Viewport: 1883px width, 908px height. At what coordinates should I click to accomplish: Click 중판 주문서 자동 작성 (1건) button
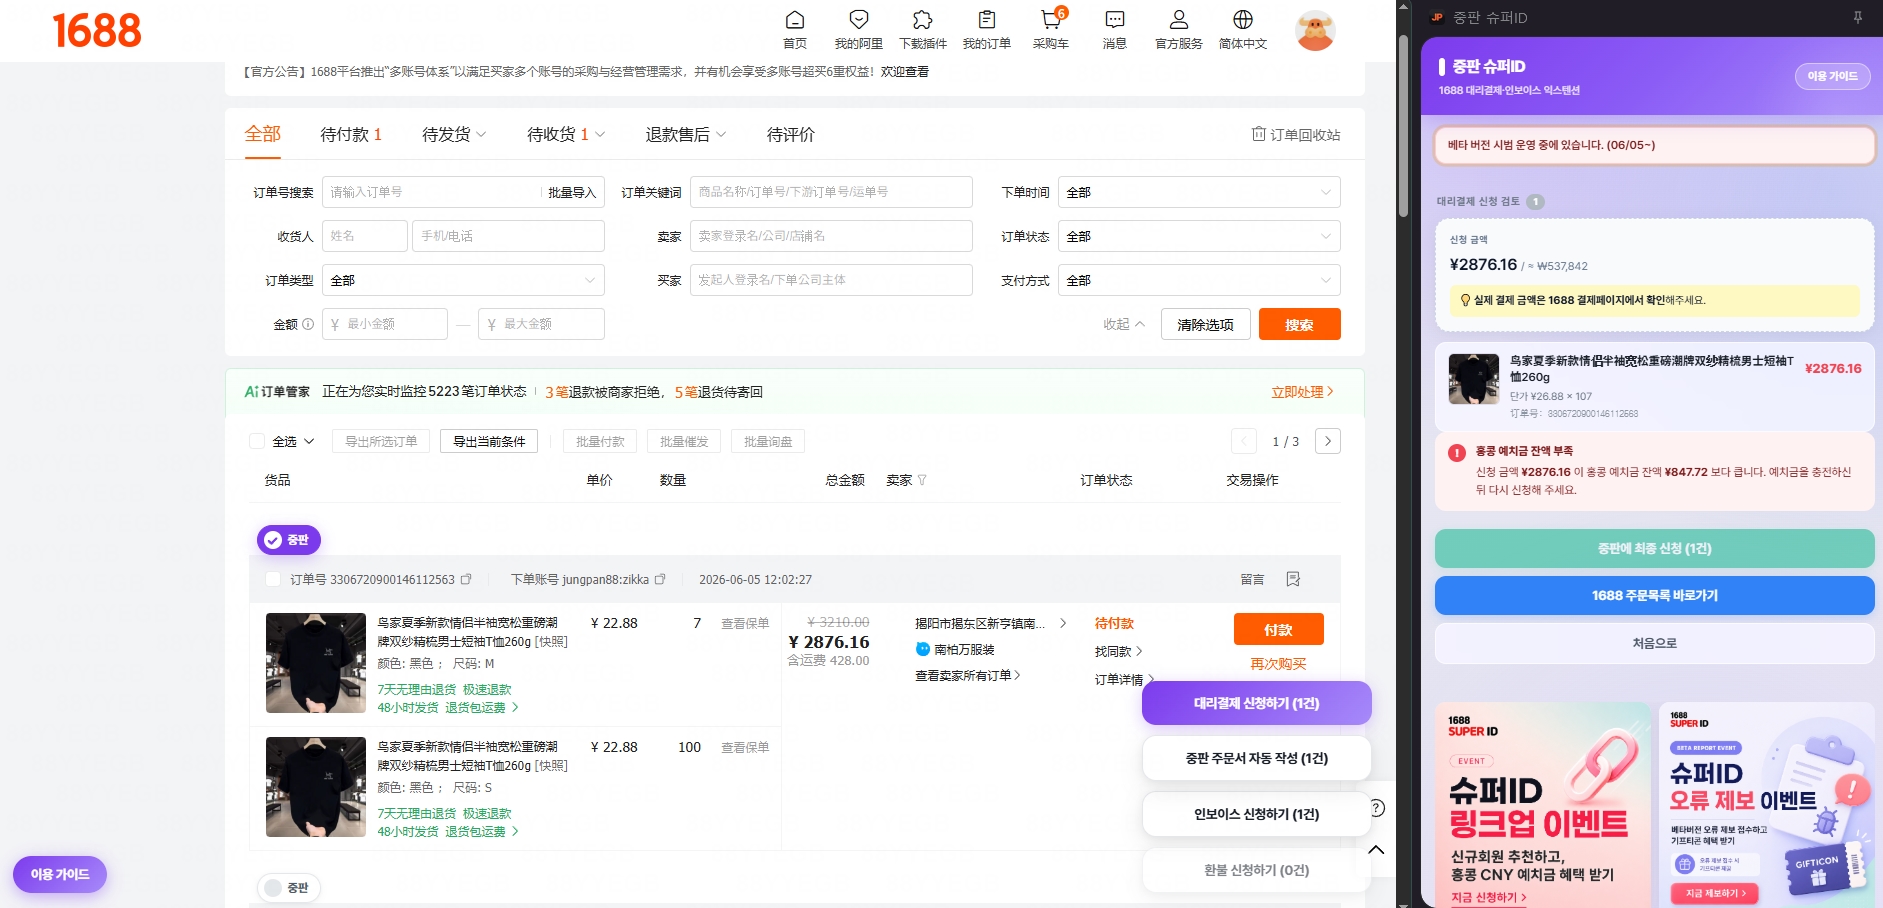(x=1256, y=758)
